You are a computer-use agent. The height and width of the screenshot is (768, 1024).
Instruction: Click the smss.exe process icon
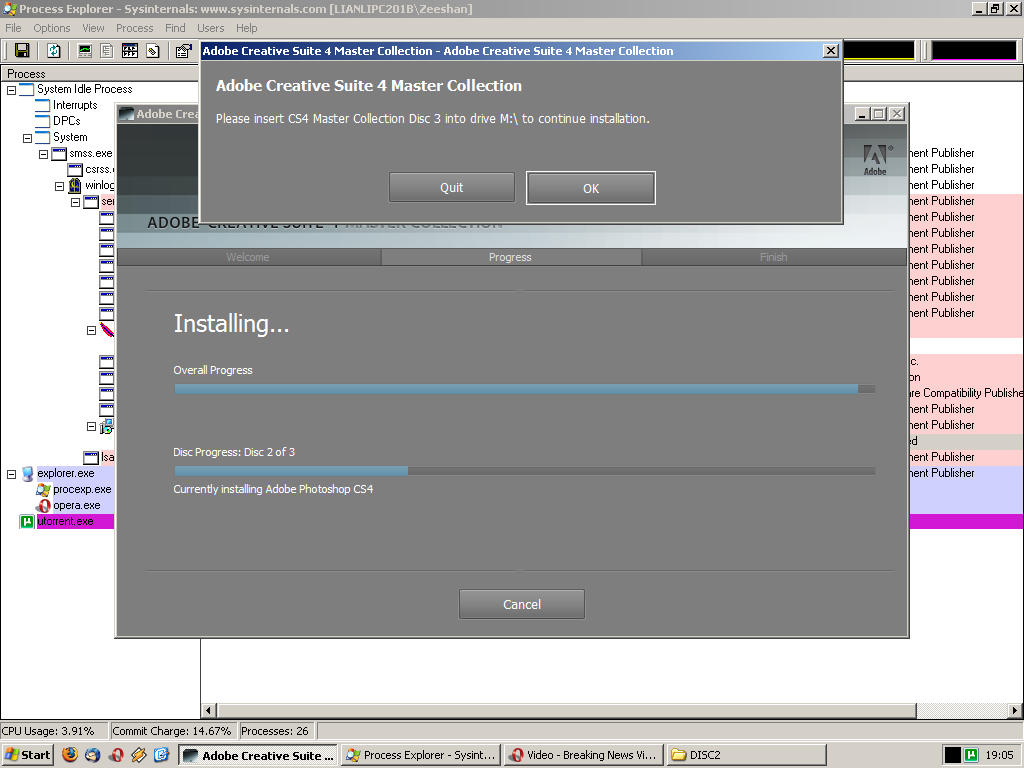(x=59, y=153)
